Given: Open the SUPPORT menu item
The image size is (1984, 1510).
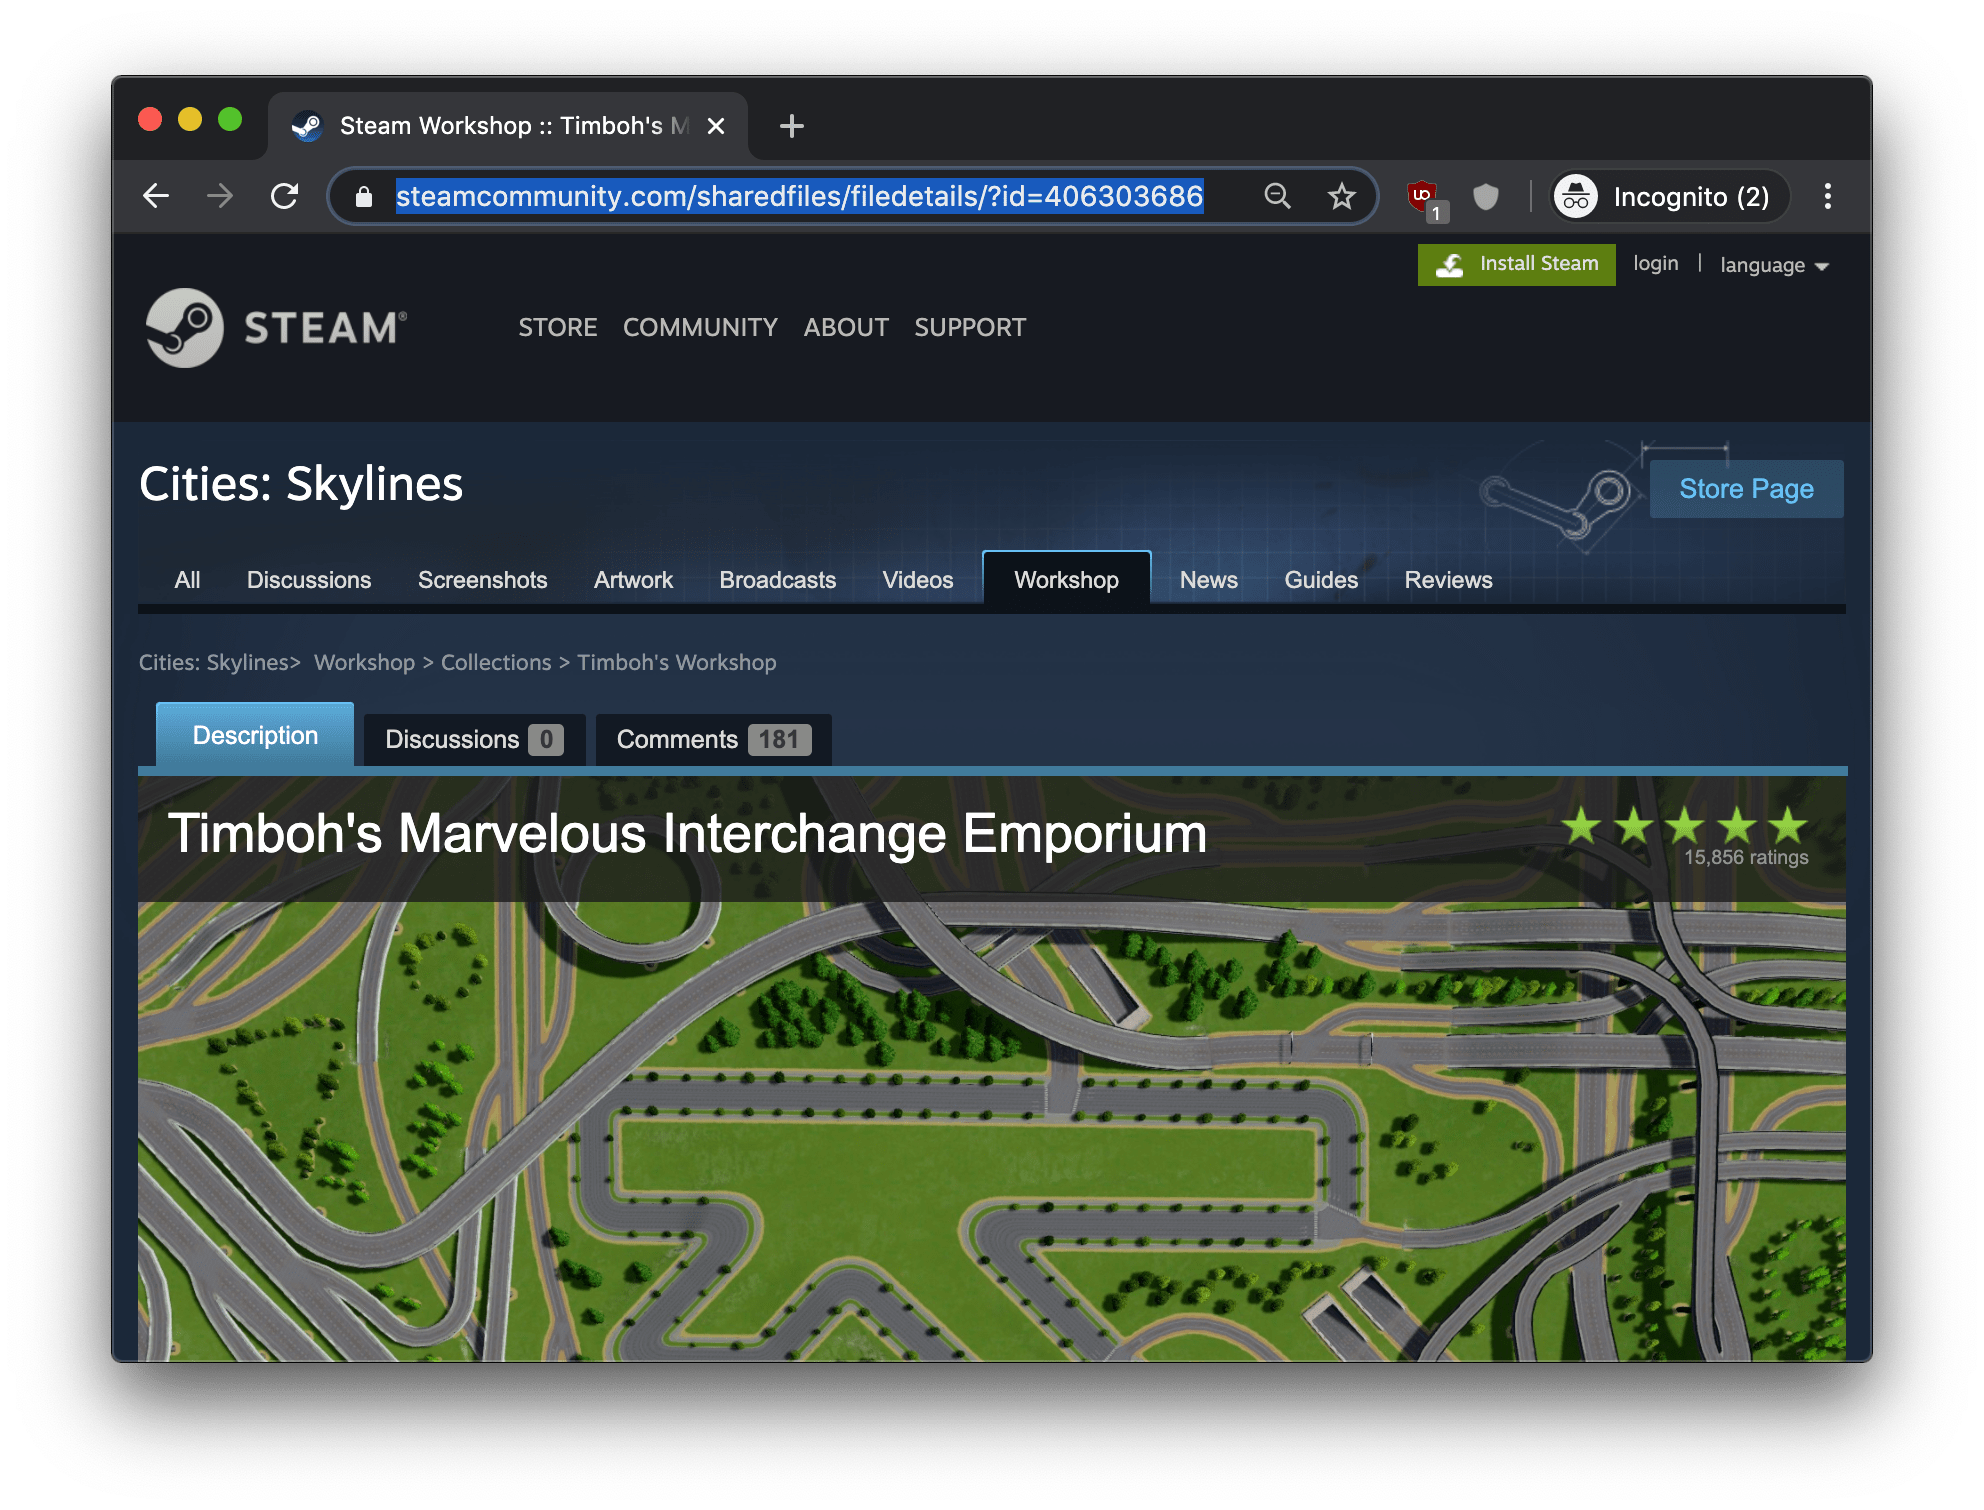Looking at the screenshot, I should (x=970, y=328).
